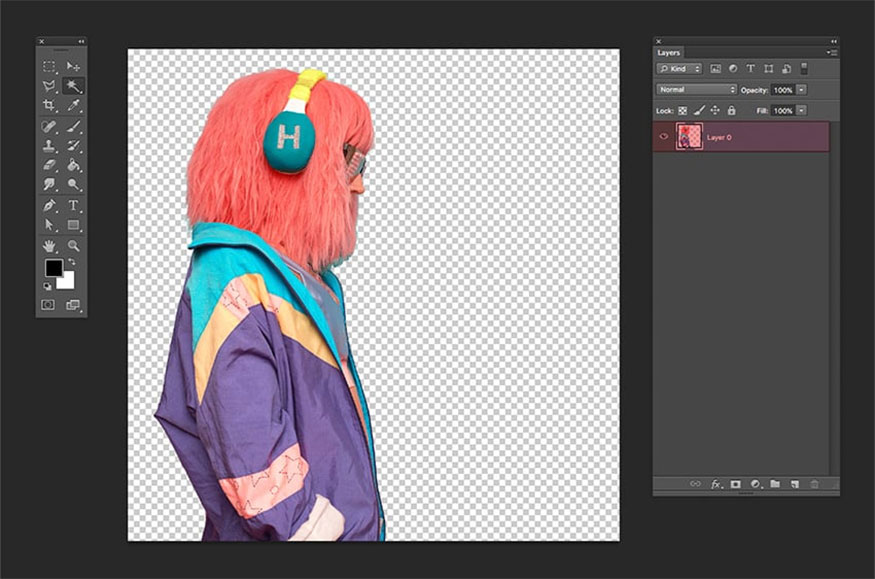875x579 pixels.
Task: Add a layer style with fx
Action: coord(716,484)
